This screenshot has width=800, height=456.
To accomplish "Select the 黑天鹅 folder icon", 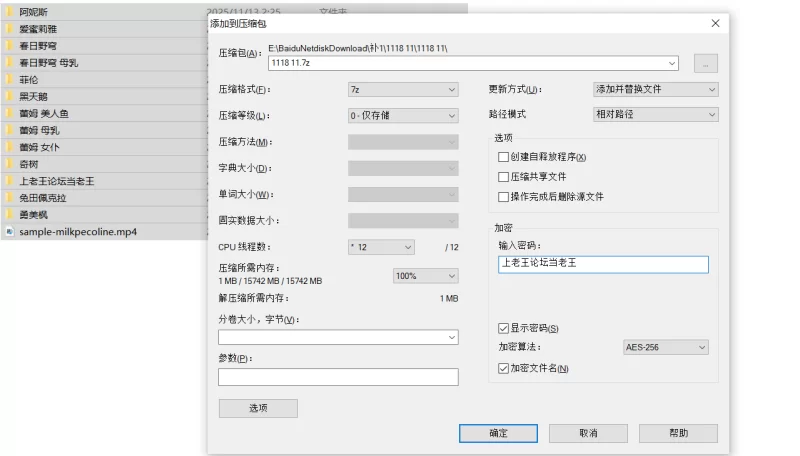I will coord(9,96).
